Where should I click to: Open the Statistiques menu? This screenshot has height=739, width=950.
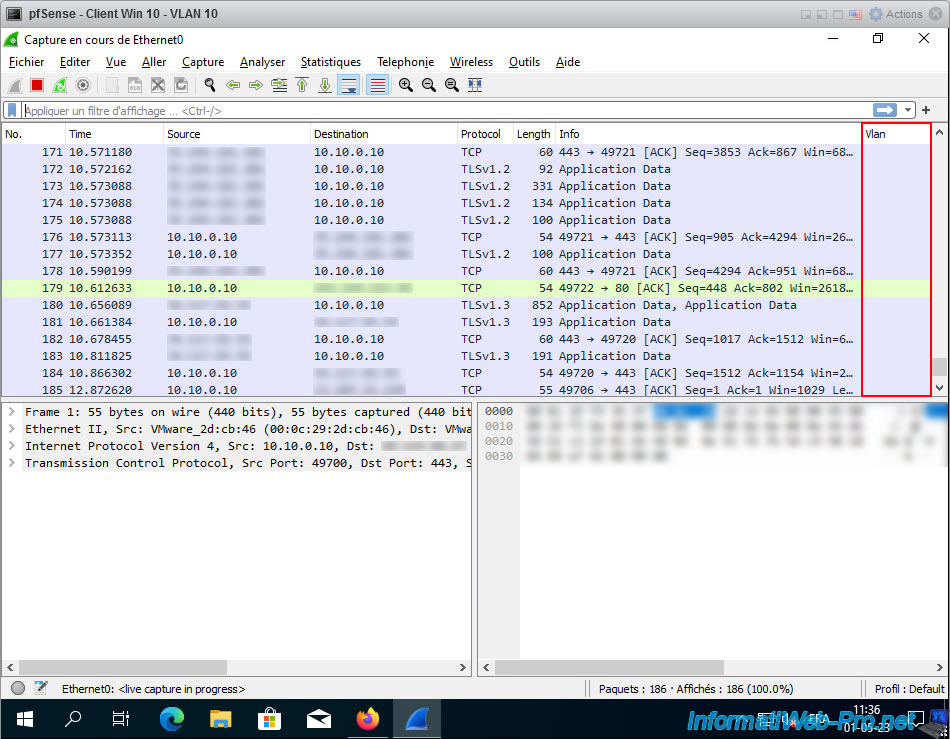(331, 62)
